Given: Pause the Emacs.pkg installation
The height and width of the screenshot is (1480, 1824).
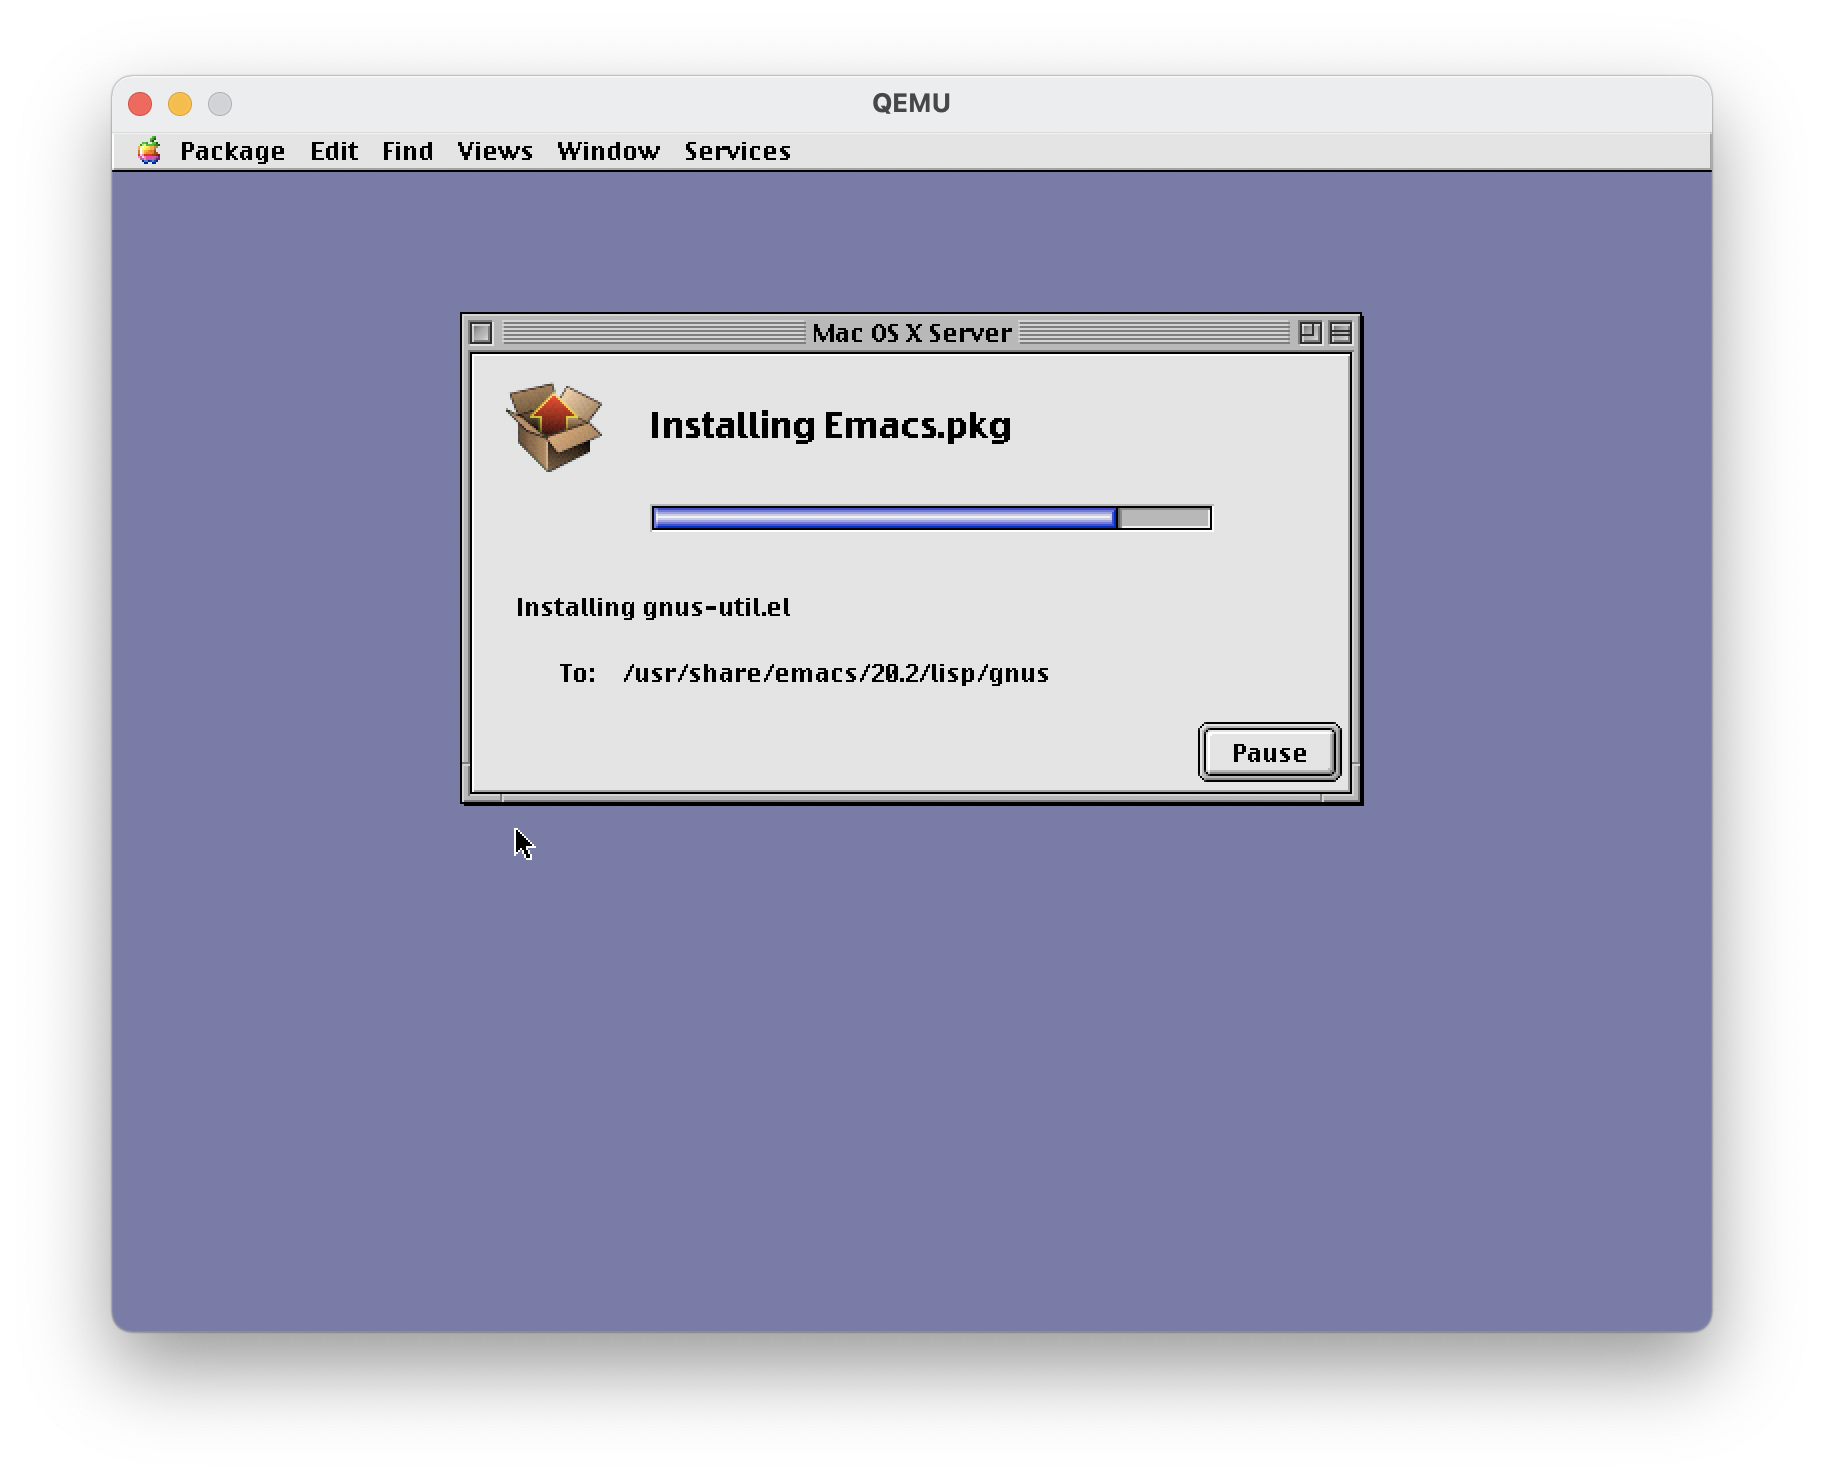Looking at the screenshot, I should coord(1269,752).
